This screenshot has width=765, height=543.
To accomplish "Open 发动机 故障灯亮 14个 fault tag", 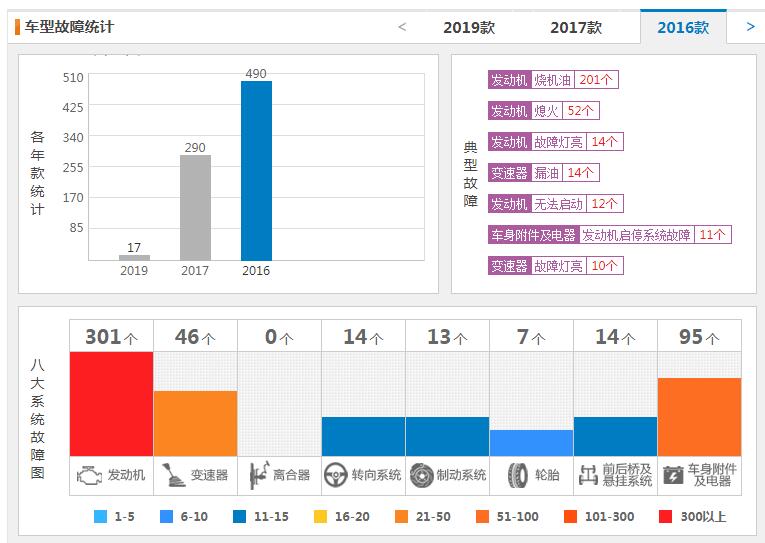I will [556, 141].
